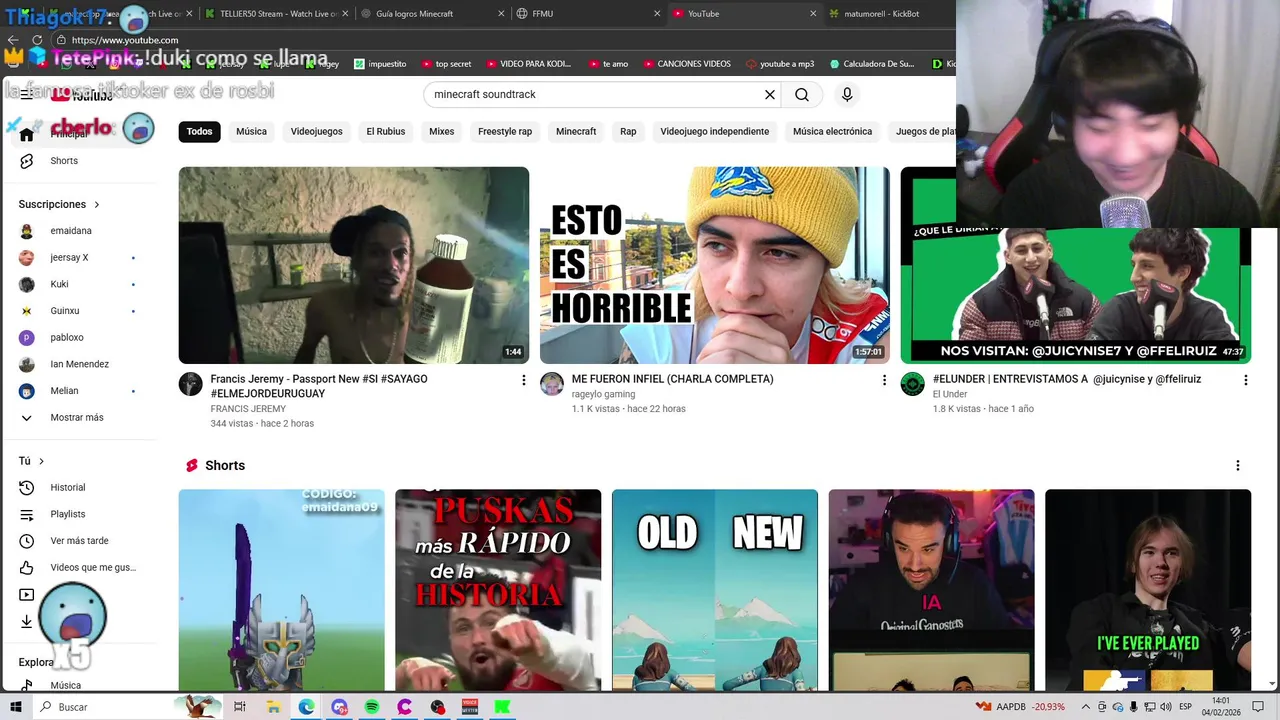Expand the Suscripciones section arrow

click(x=97, y=205)
